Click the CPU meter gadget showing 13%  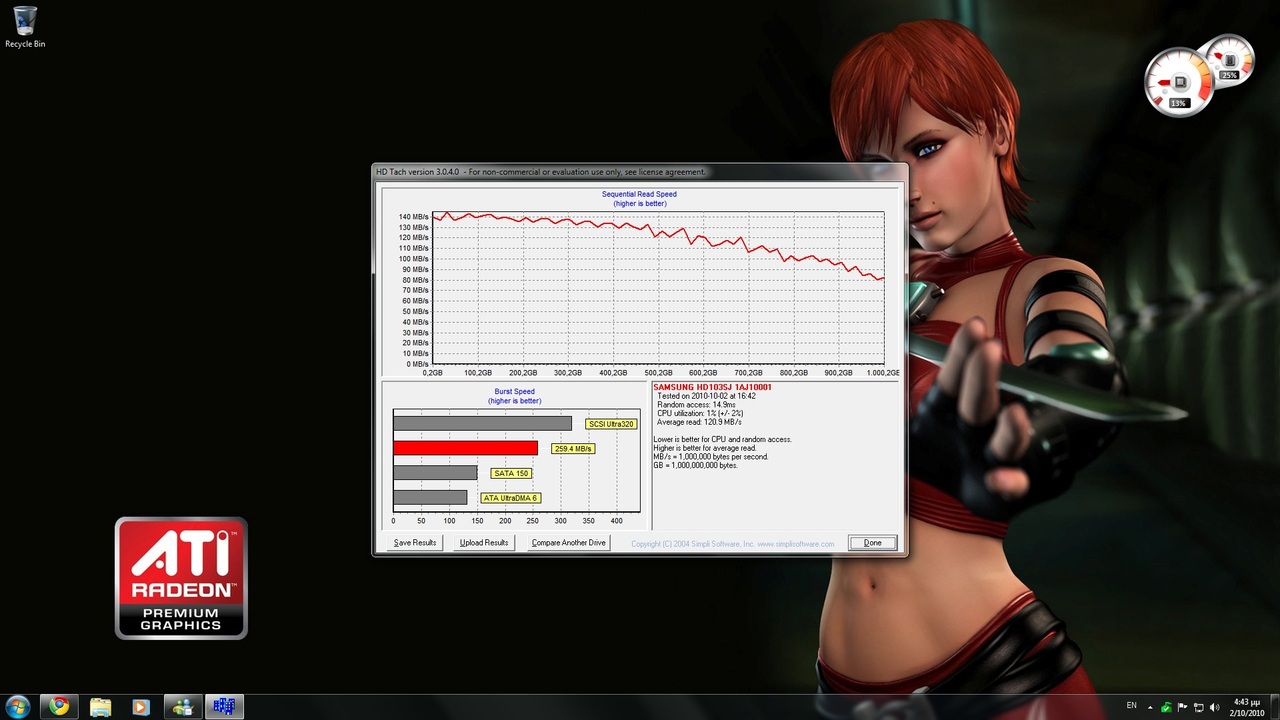pyautogui.click(x=1179, y=82)
